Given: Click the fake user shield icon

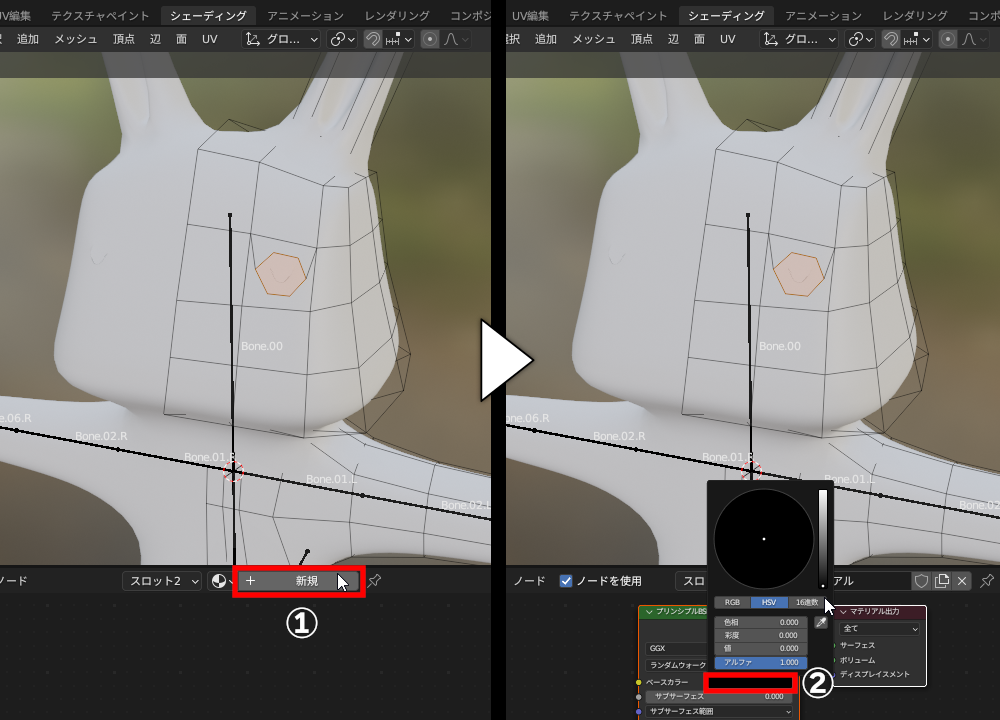Looking at the screenshot, I should click(921, 581).
